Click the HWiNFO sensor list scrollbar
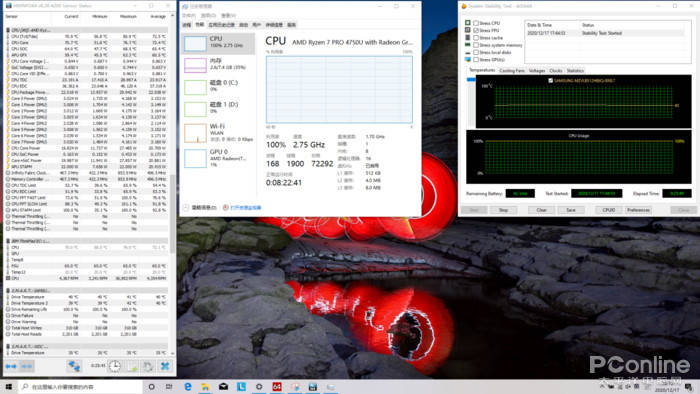The width and height of the screenshot is (700, 394). (x=173, y=183)
